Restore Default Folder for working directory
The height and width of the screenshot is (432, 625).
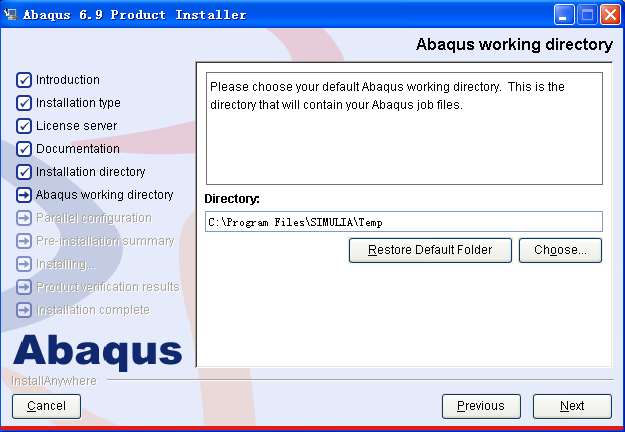(x=430, y=250)
